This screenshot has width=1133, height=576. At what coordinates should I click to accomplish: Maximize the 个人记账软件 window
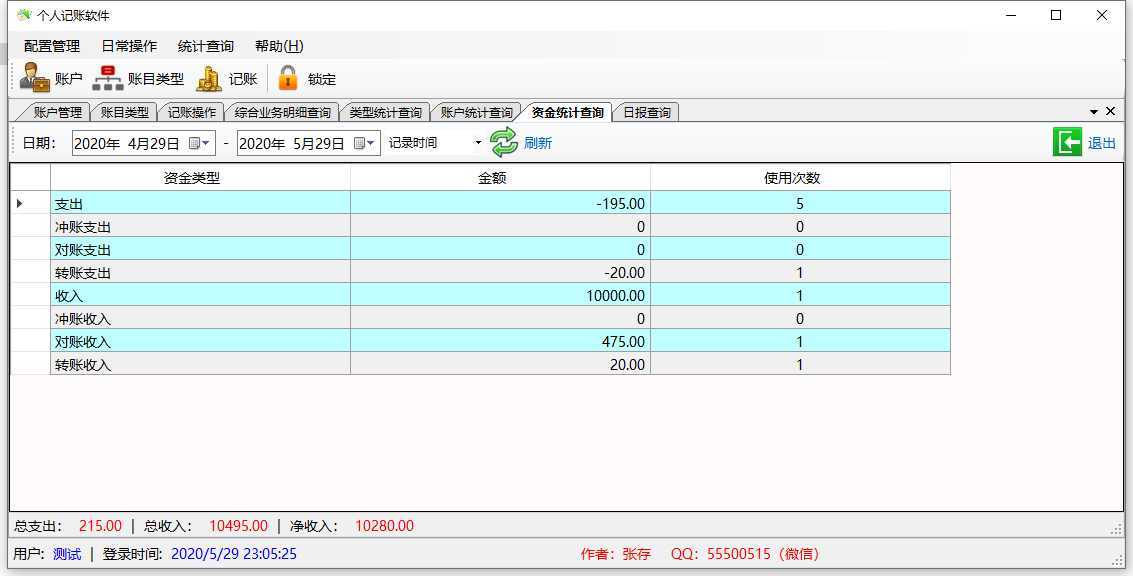[x=1056, y=15]
